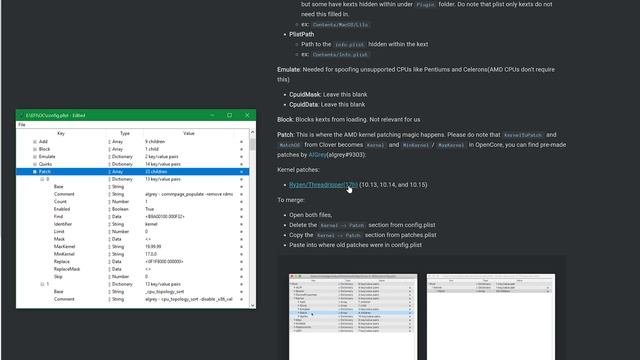Screen dimensions: 640x360
Task: Select the Comment key in entry 0
Action: pyautogui.click(x=64, y=194)
